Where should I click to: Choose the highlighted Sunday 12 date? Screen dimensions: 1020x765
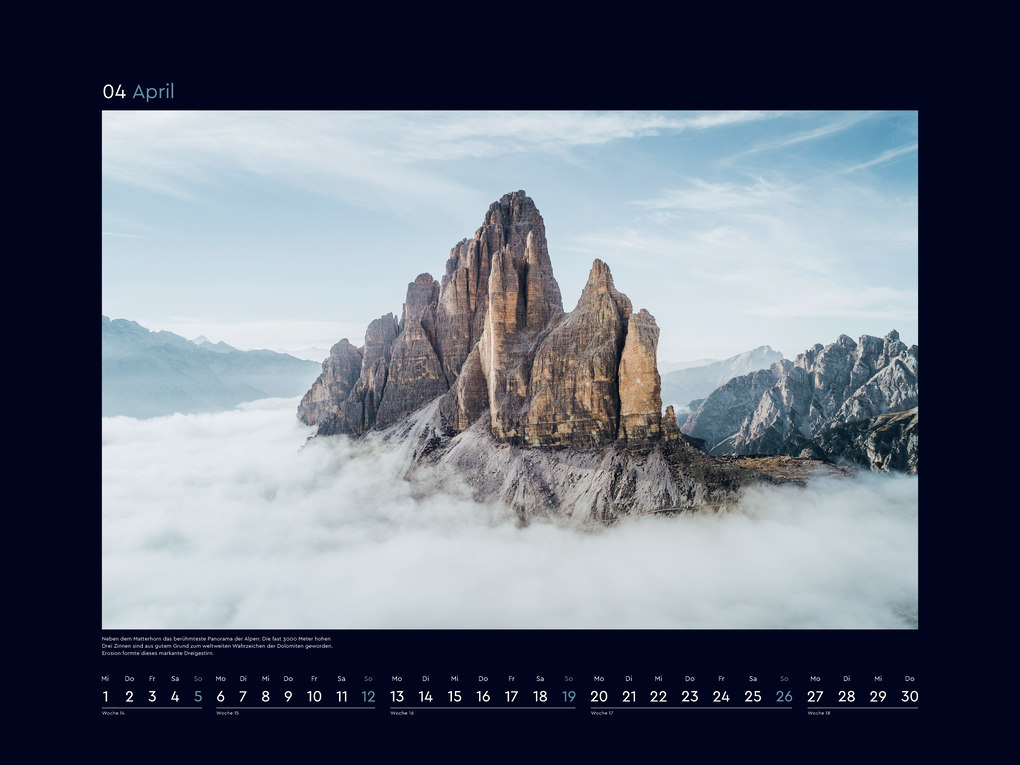tap(368, 696)
